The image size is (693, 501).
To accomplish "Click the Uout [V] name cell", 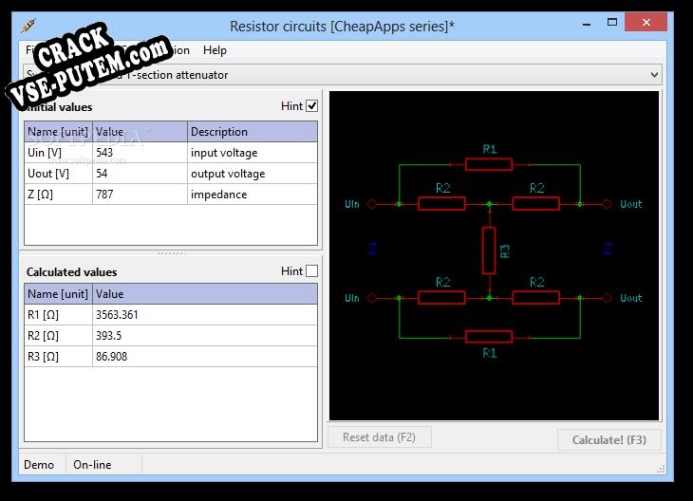I will [58, 173].
